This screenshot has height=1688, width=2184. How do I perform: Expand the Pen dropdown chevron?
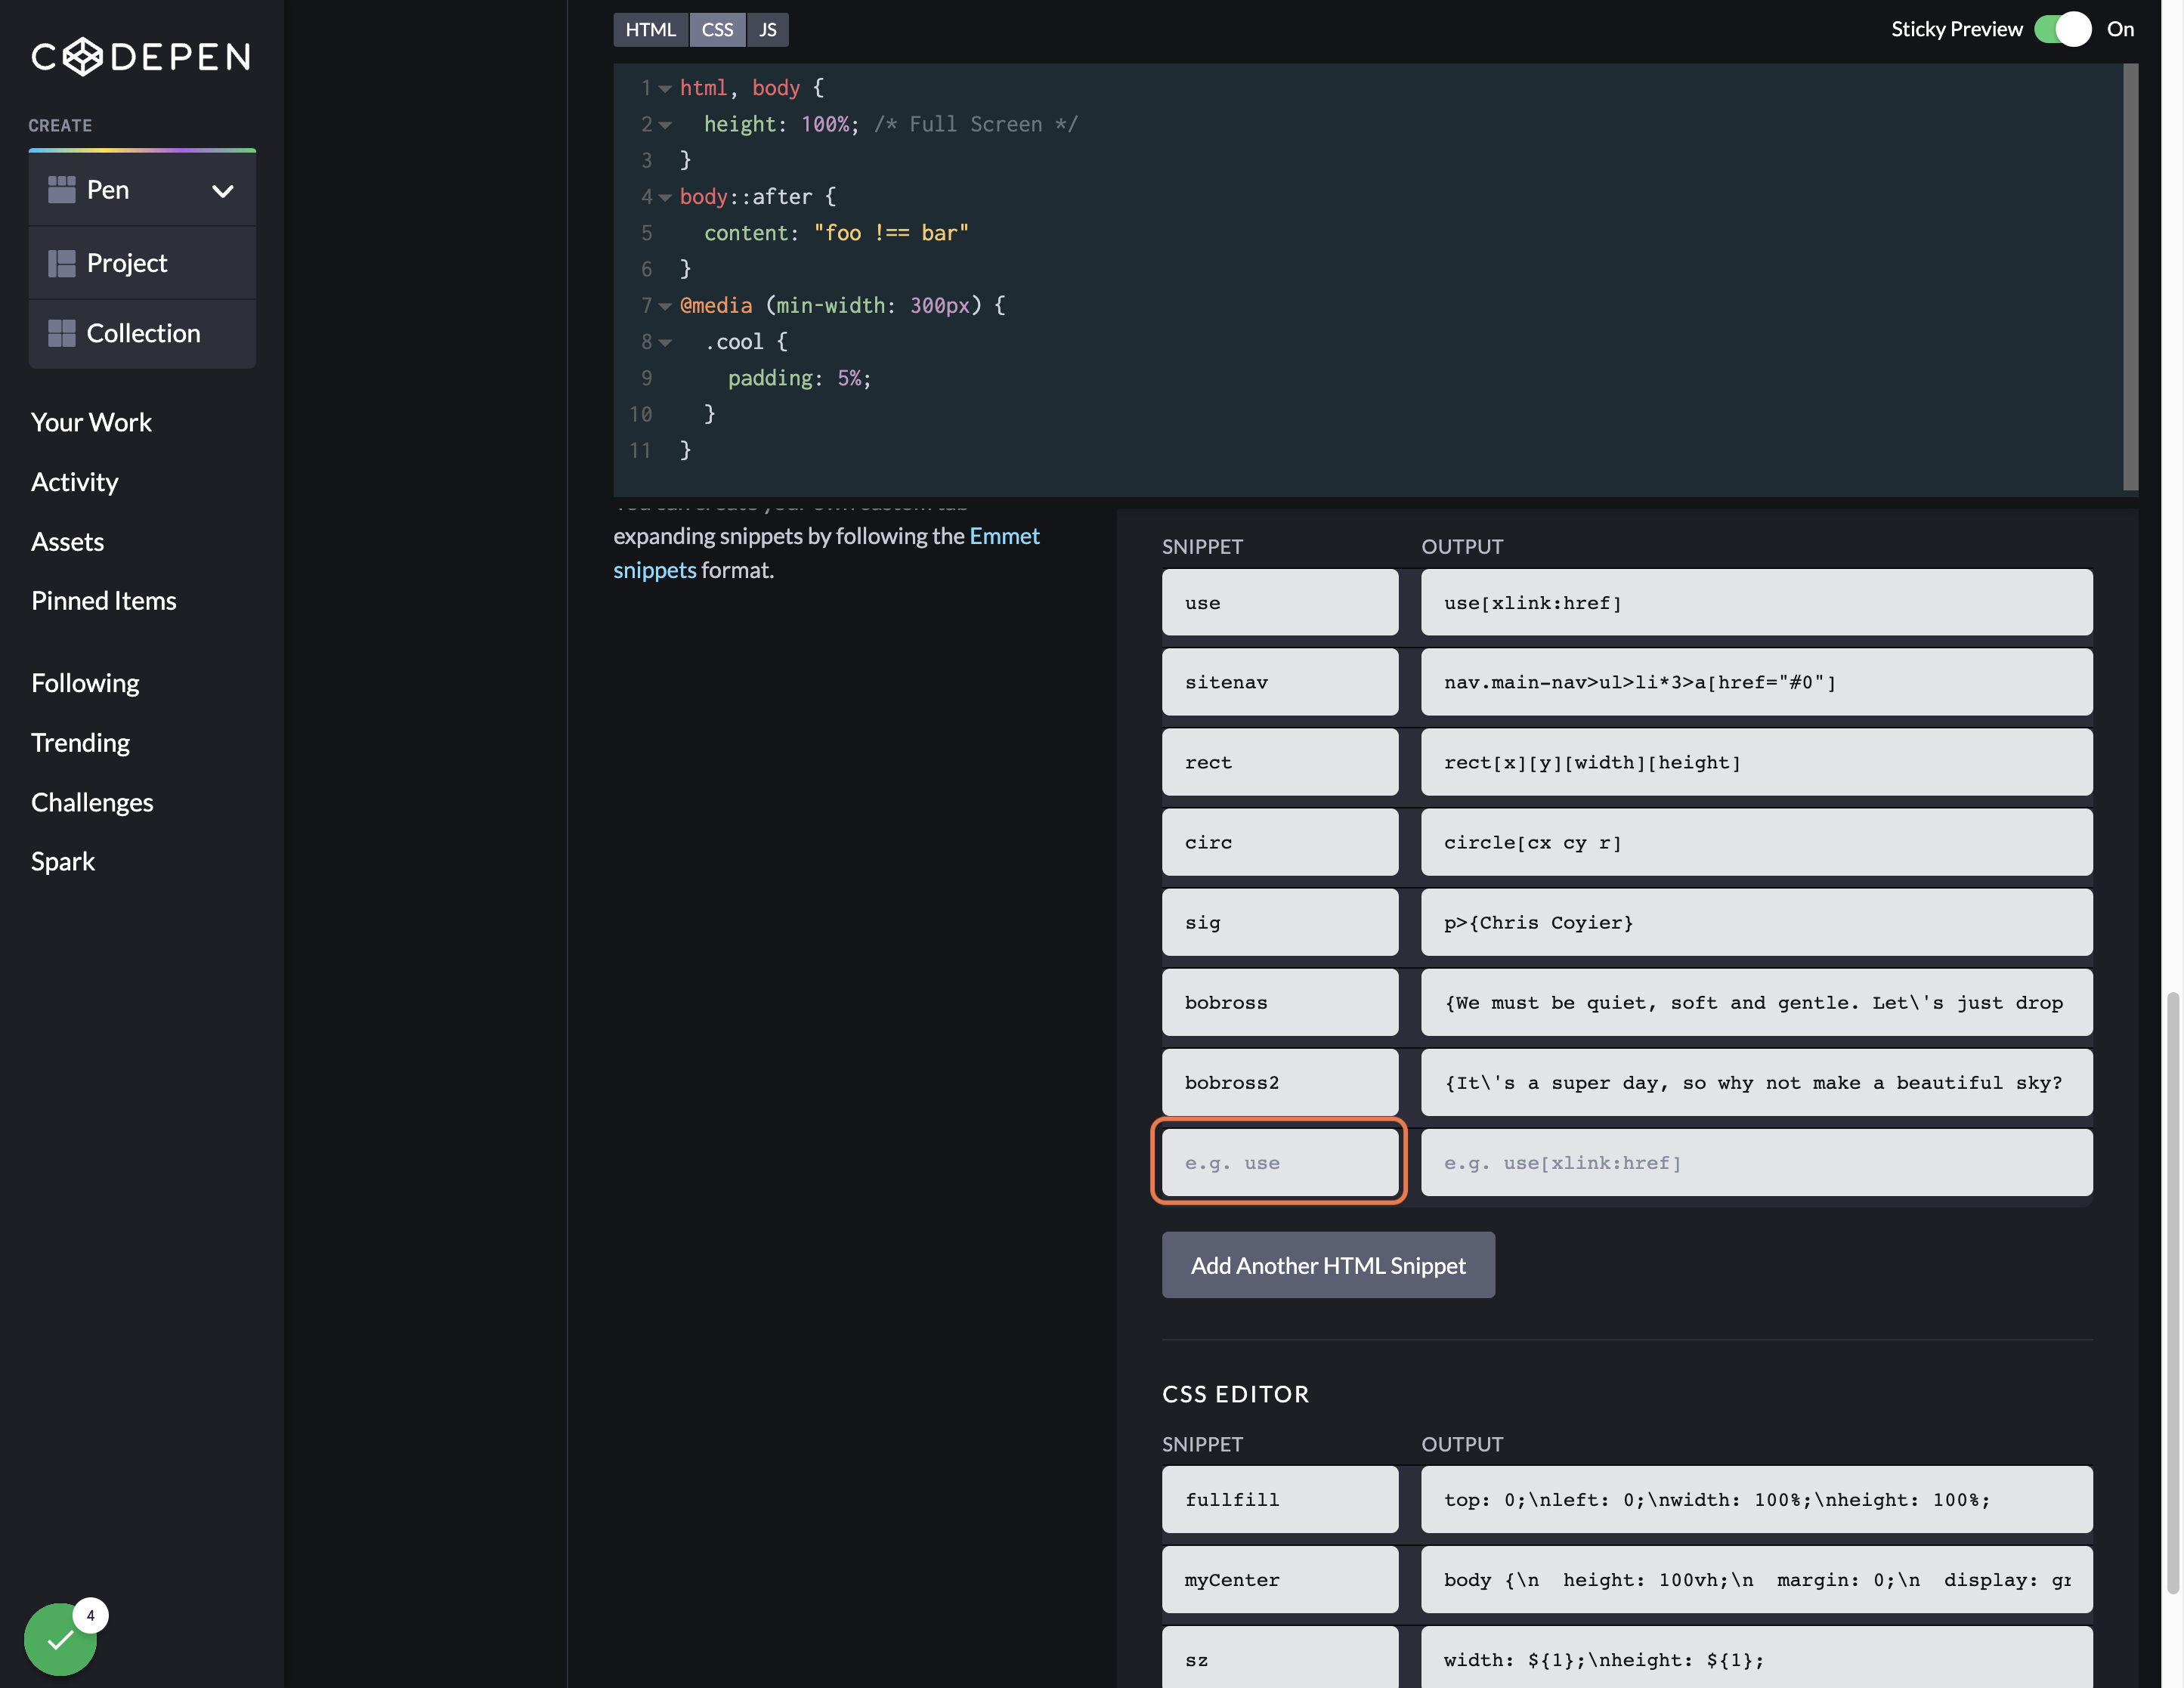pyautogui.click(x=222, y=191)
